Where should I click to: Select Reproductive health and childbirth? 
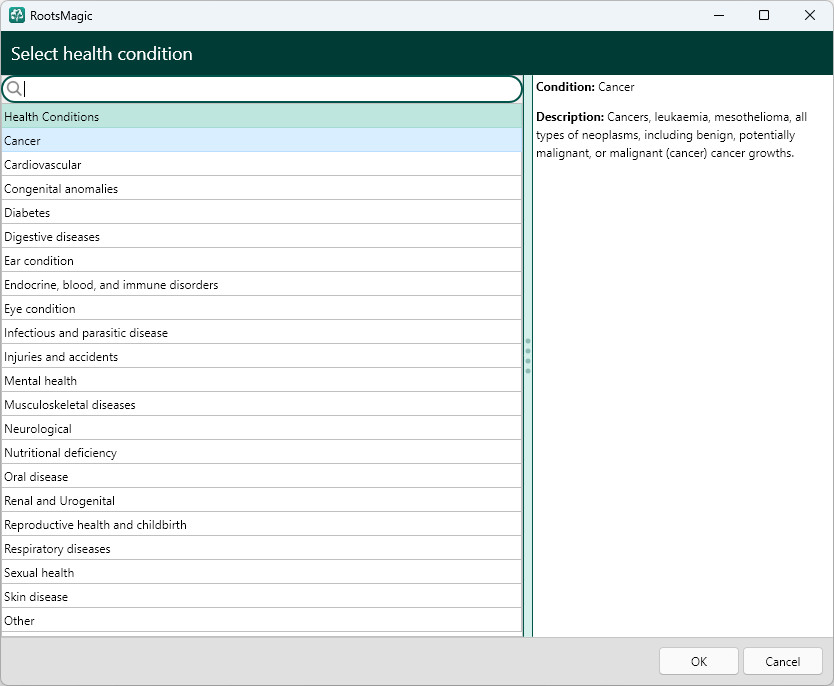click(262, 524)
